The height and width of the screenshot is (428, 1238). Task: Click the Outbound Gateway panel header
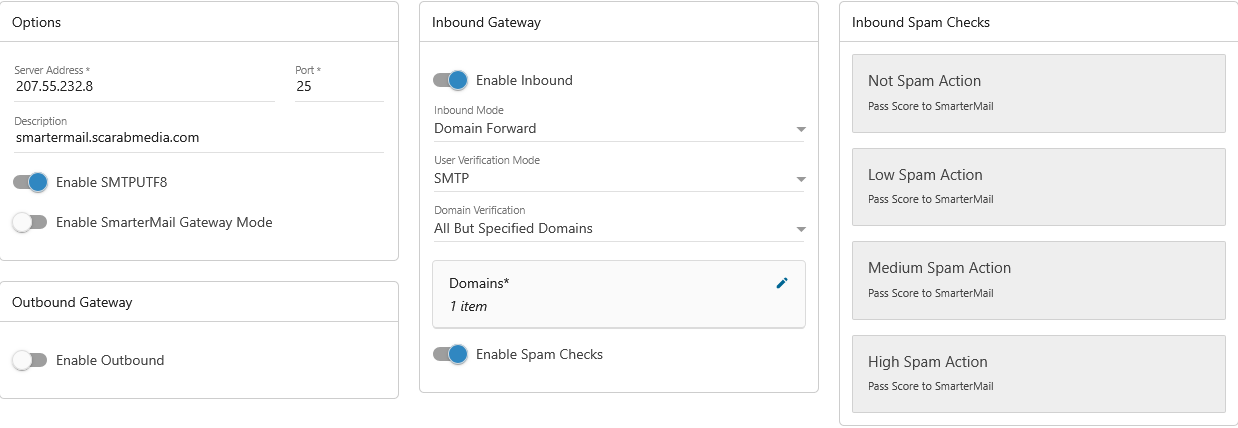coord(199,301)
